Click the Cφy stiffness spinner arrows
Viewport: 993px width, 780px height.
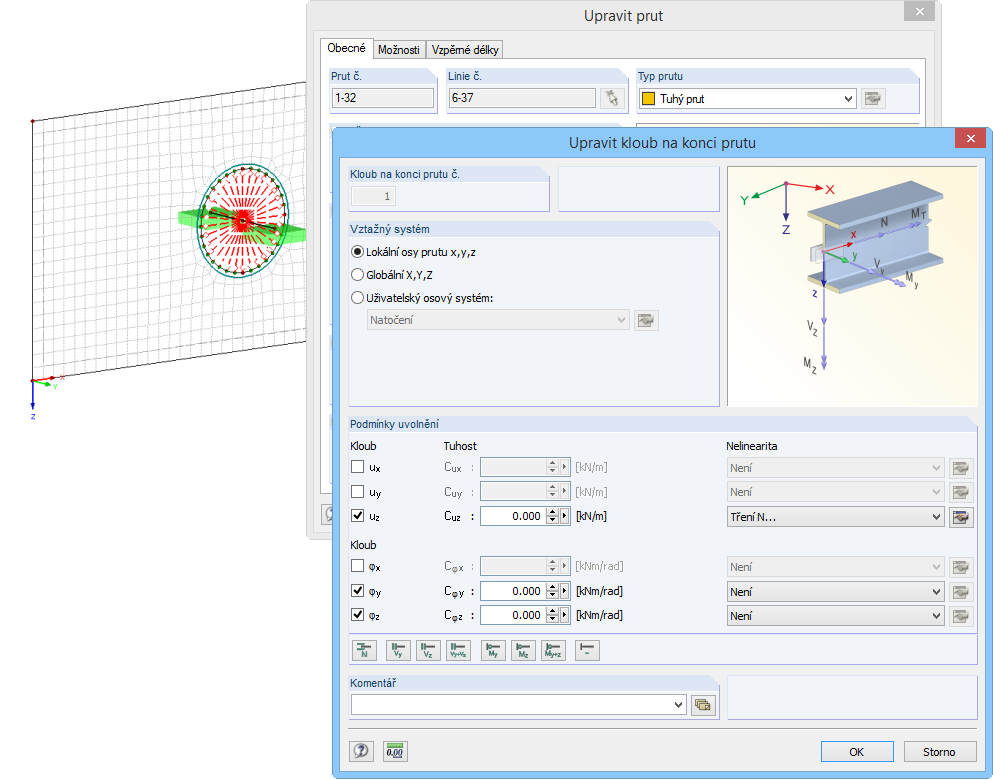(x=552, y=591)
